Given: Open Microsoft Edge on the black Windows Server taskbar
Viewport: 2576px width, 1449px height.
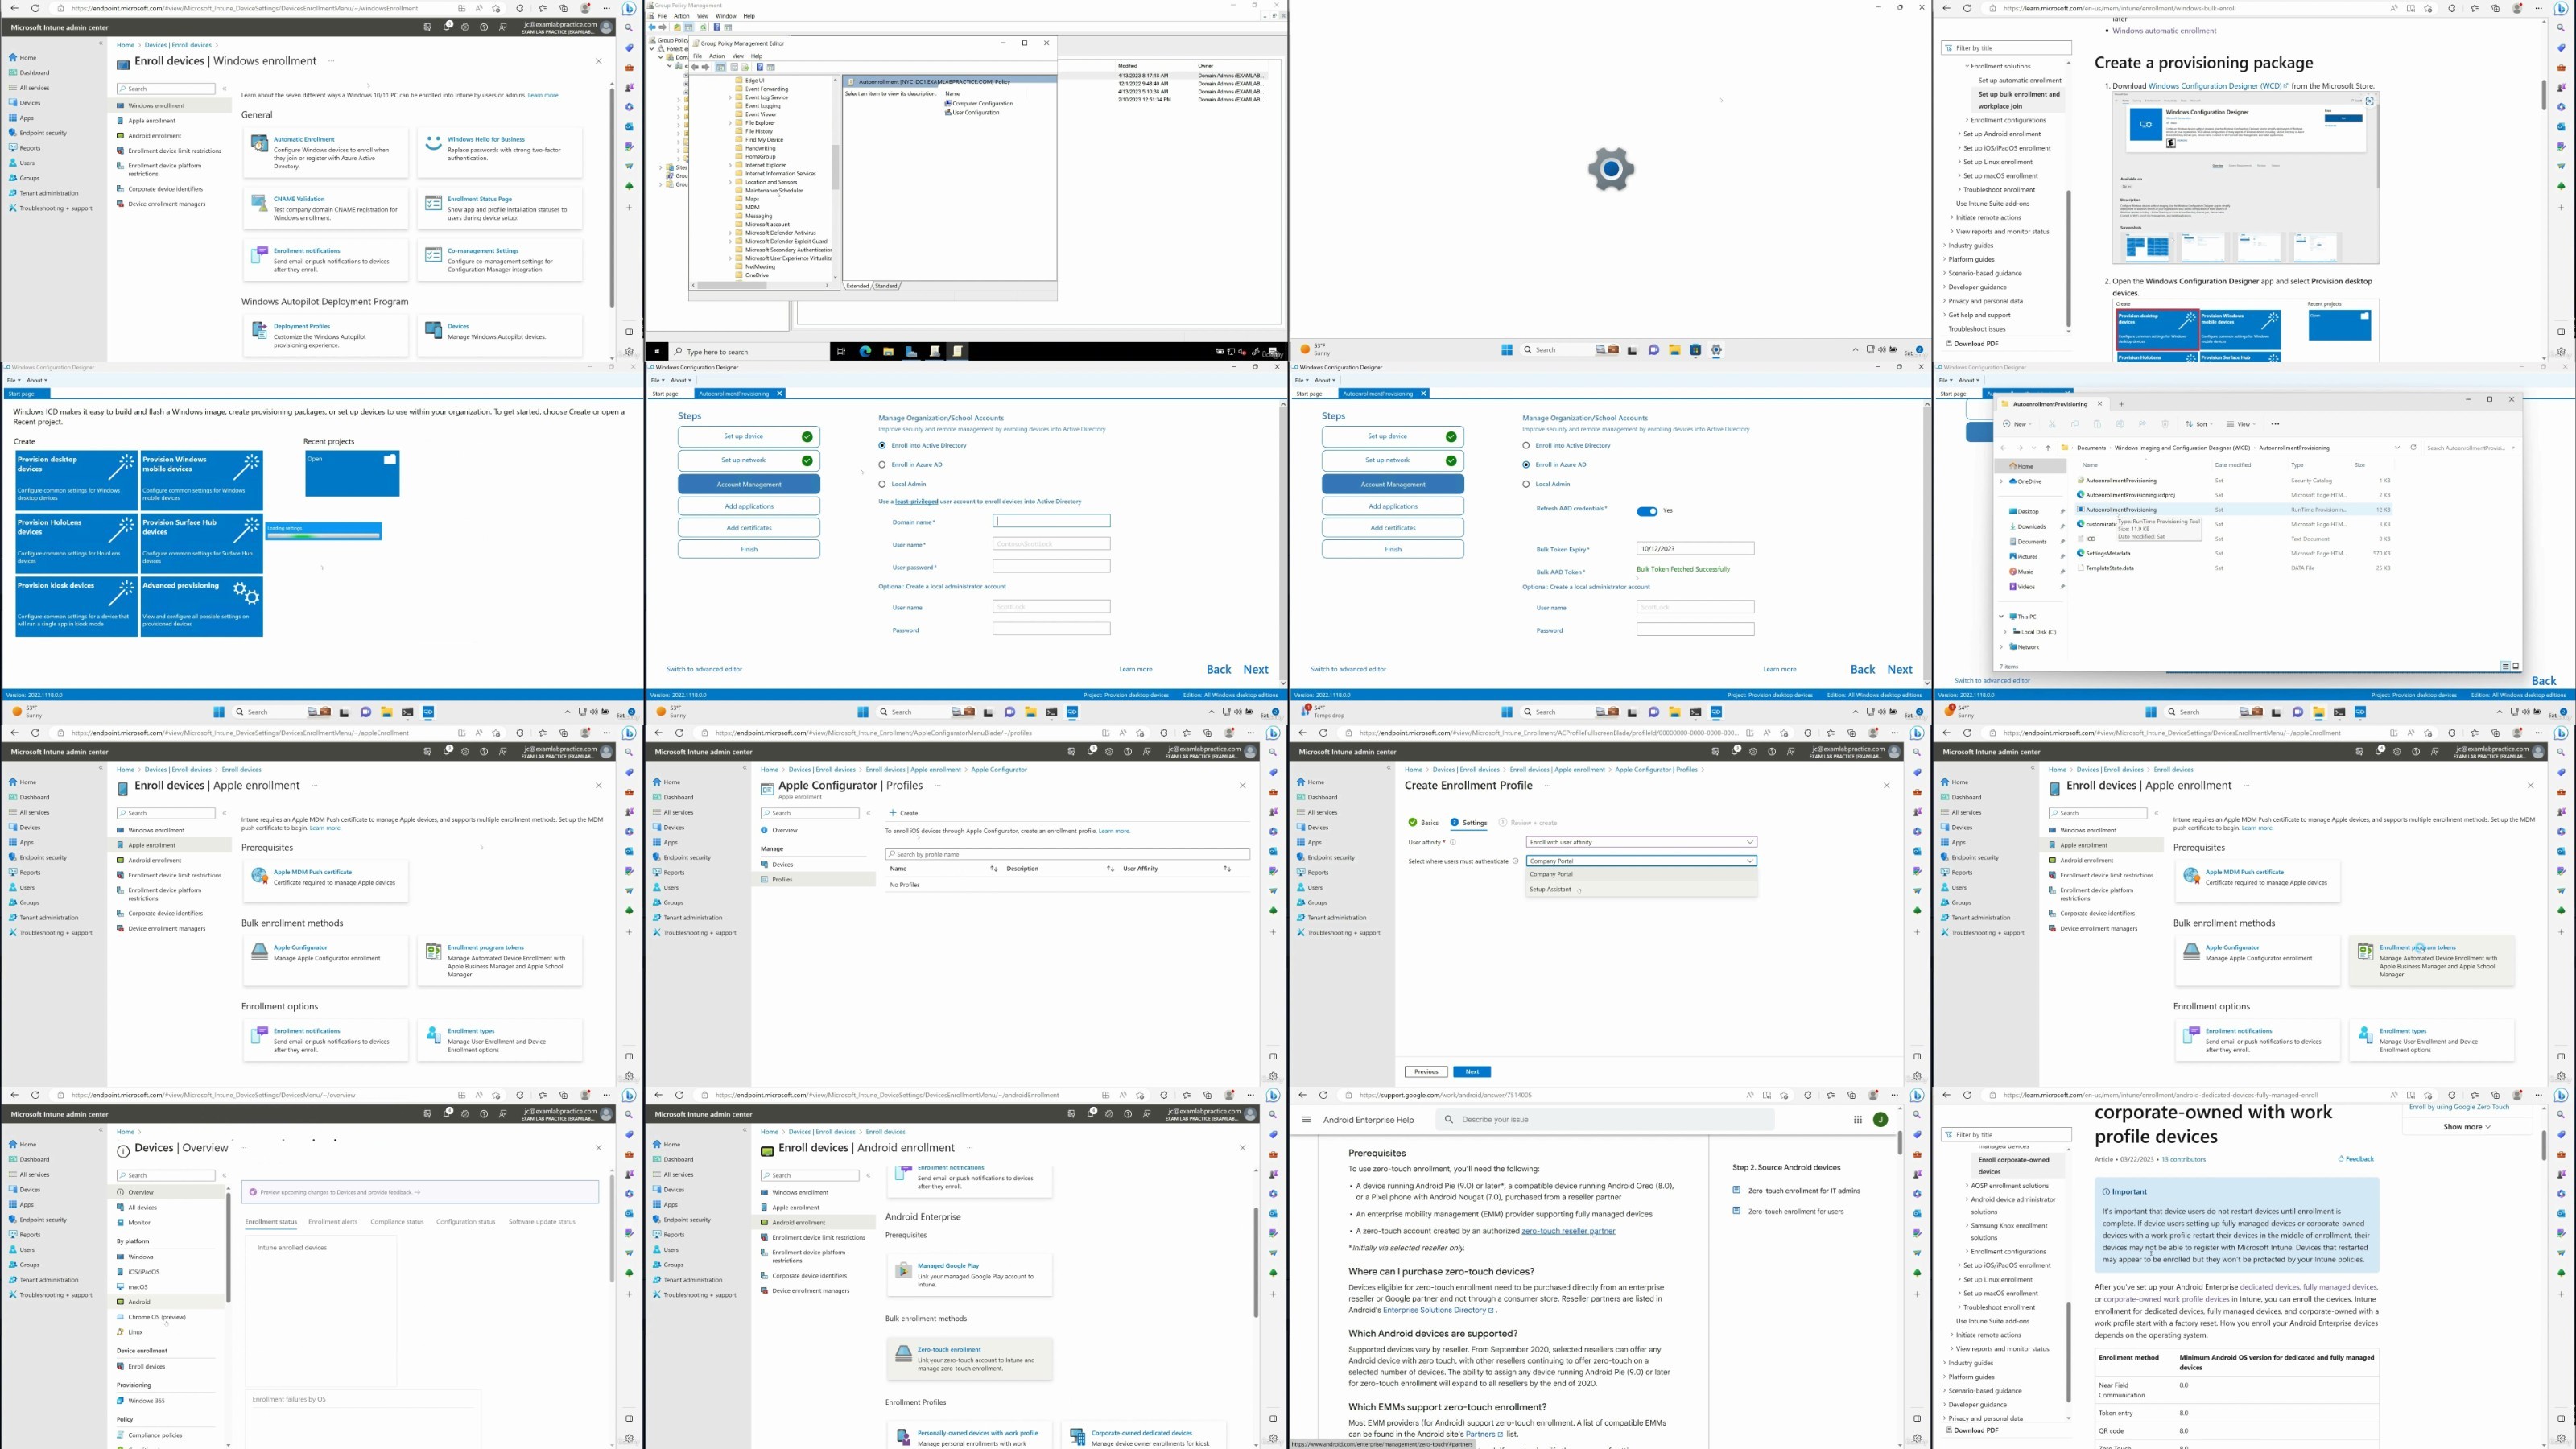Looking at the screenshot, I should click(x=865, y=351).
